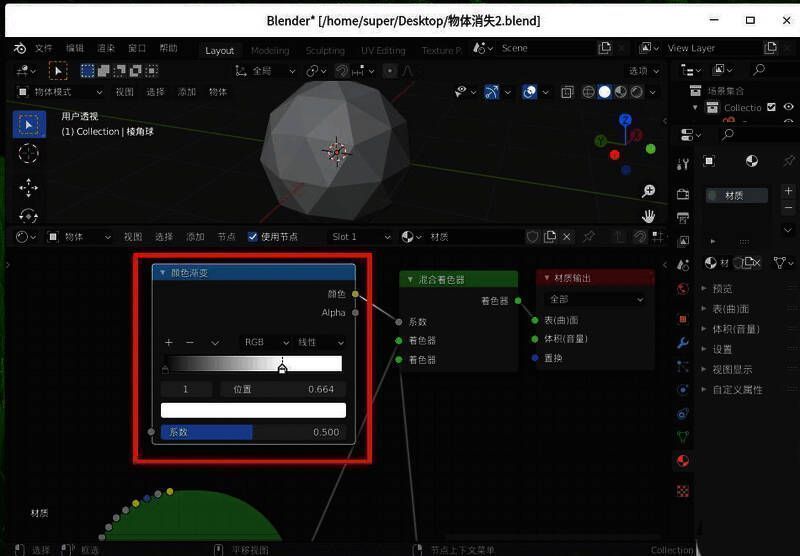The image size is (800, 556).
Task: Add a material slot with the plus button
Action: coord(788,191)
